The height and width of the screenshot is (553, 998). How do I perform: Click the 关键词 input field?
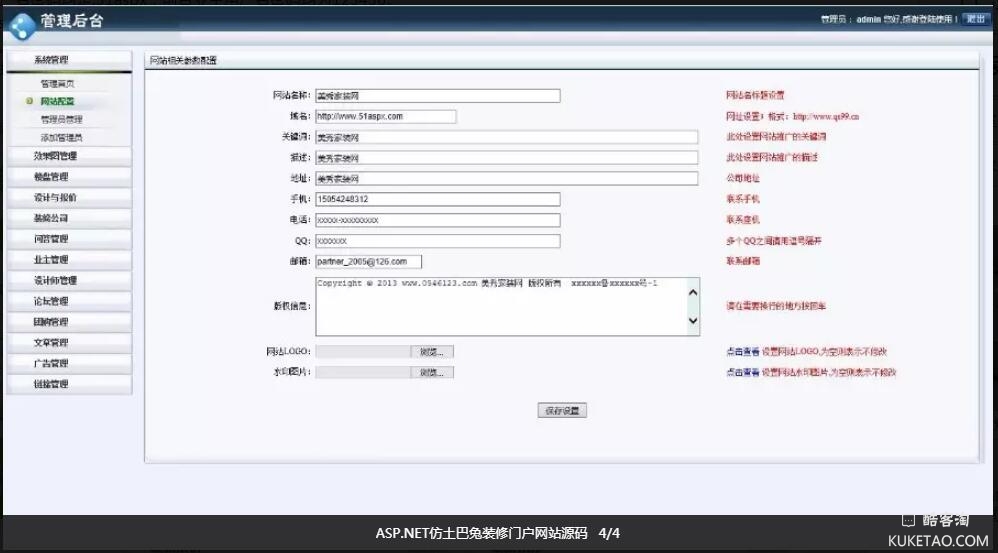[x=507, y=137]
